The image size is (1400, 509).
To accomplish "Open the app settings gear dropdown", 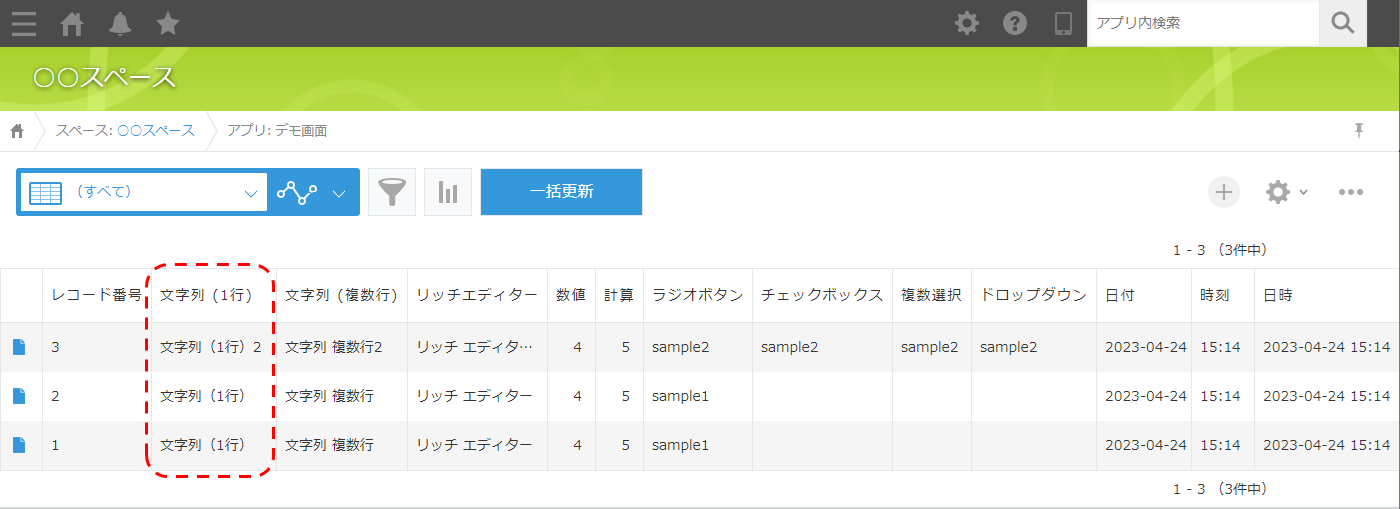I will point(1286,192).
